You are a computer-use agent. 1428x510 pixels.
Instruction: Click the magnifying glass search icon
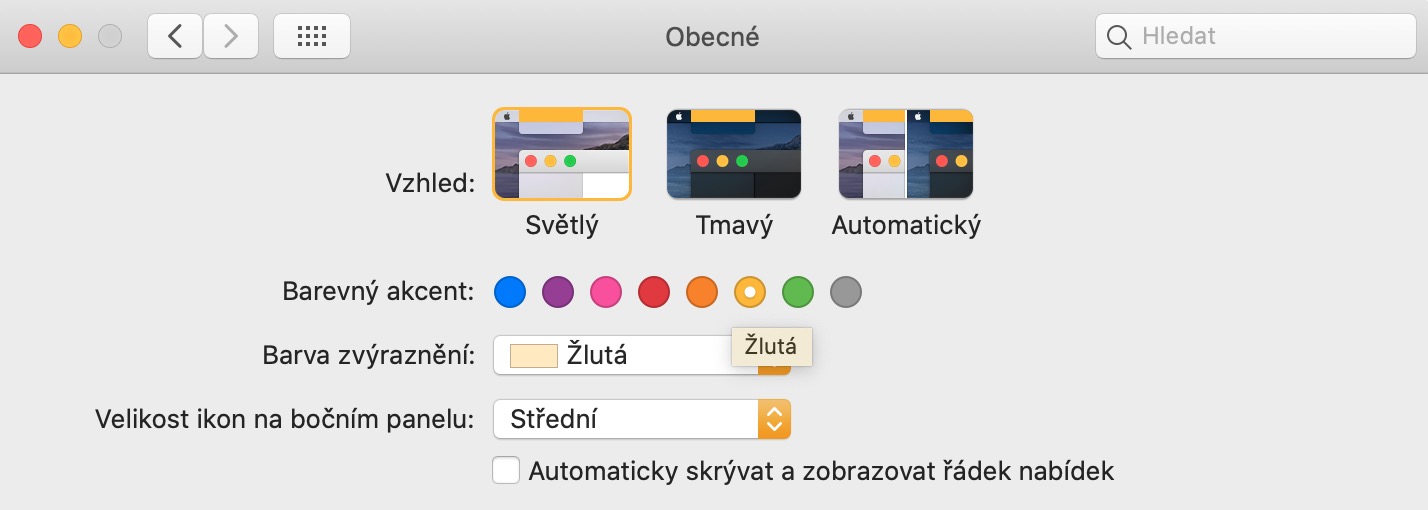(1119, 37)
